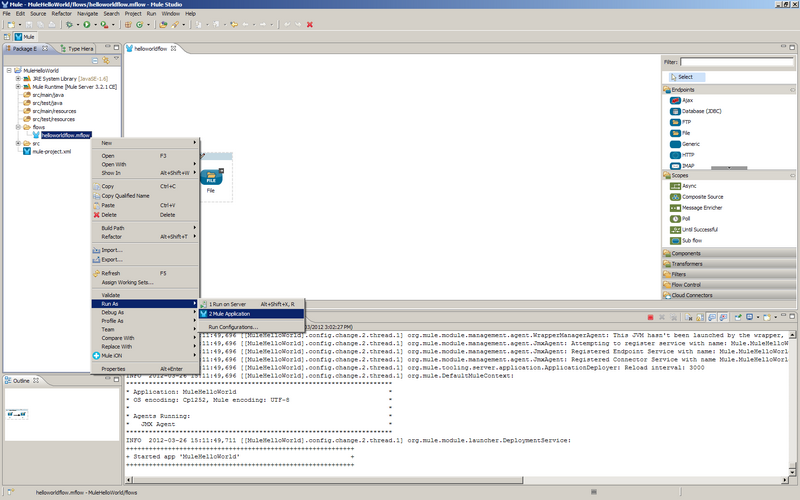Expand the Flow Control palette drawer
The width and height of the screenshot is (800, 500).
tap(730, 285)
